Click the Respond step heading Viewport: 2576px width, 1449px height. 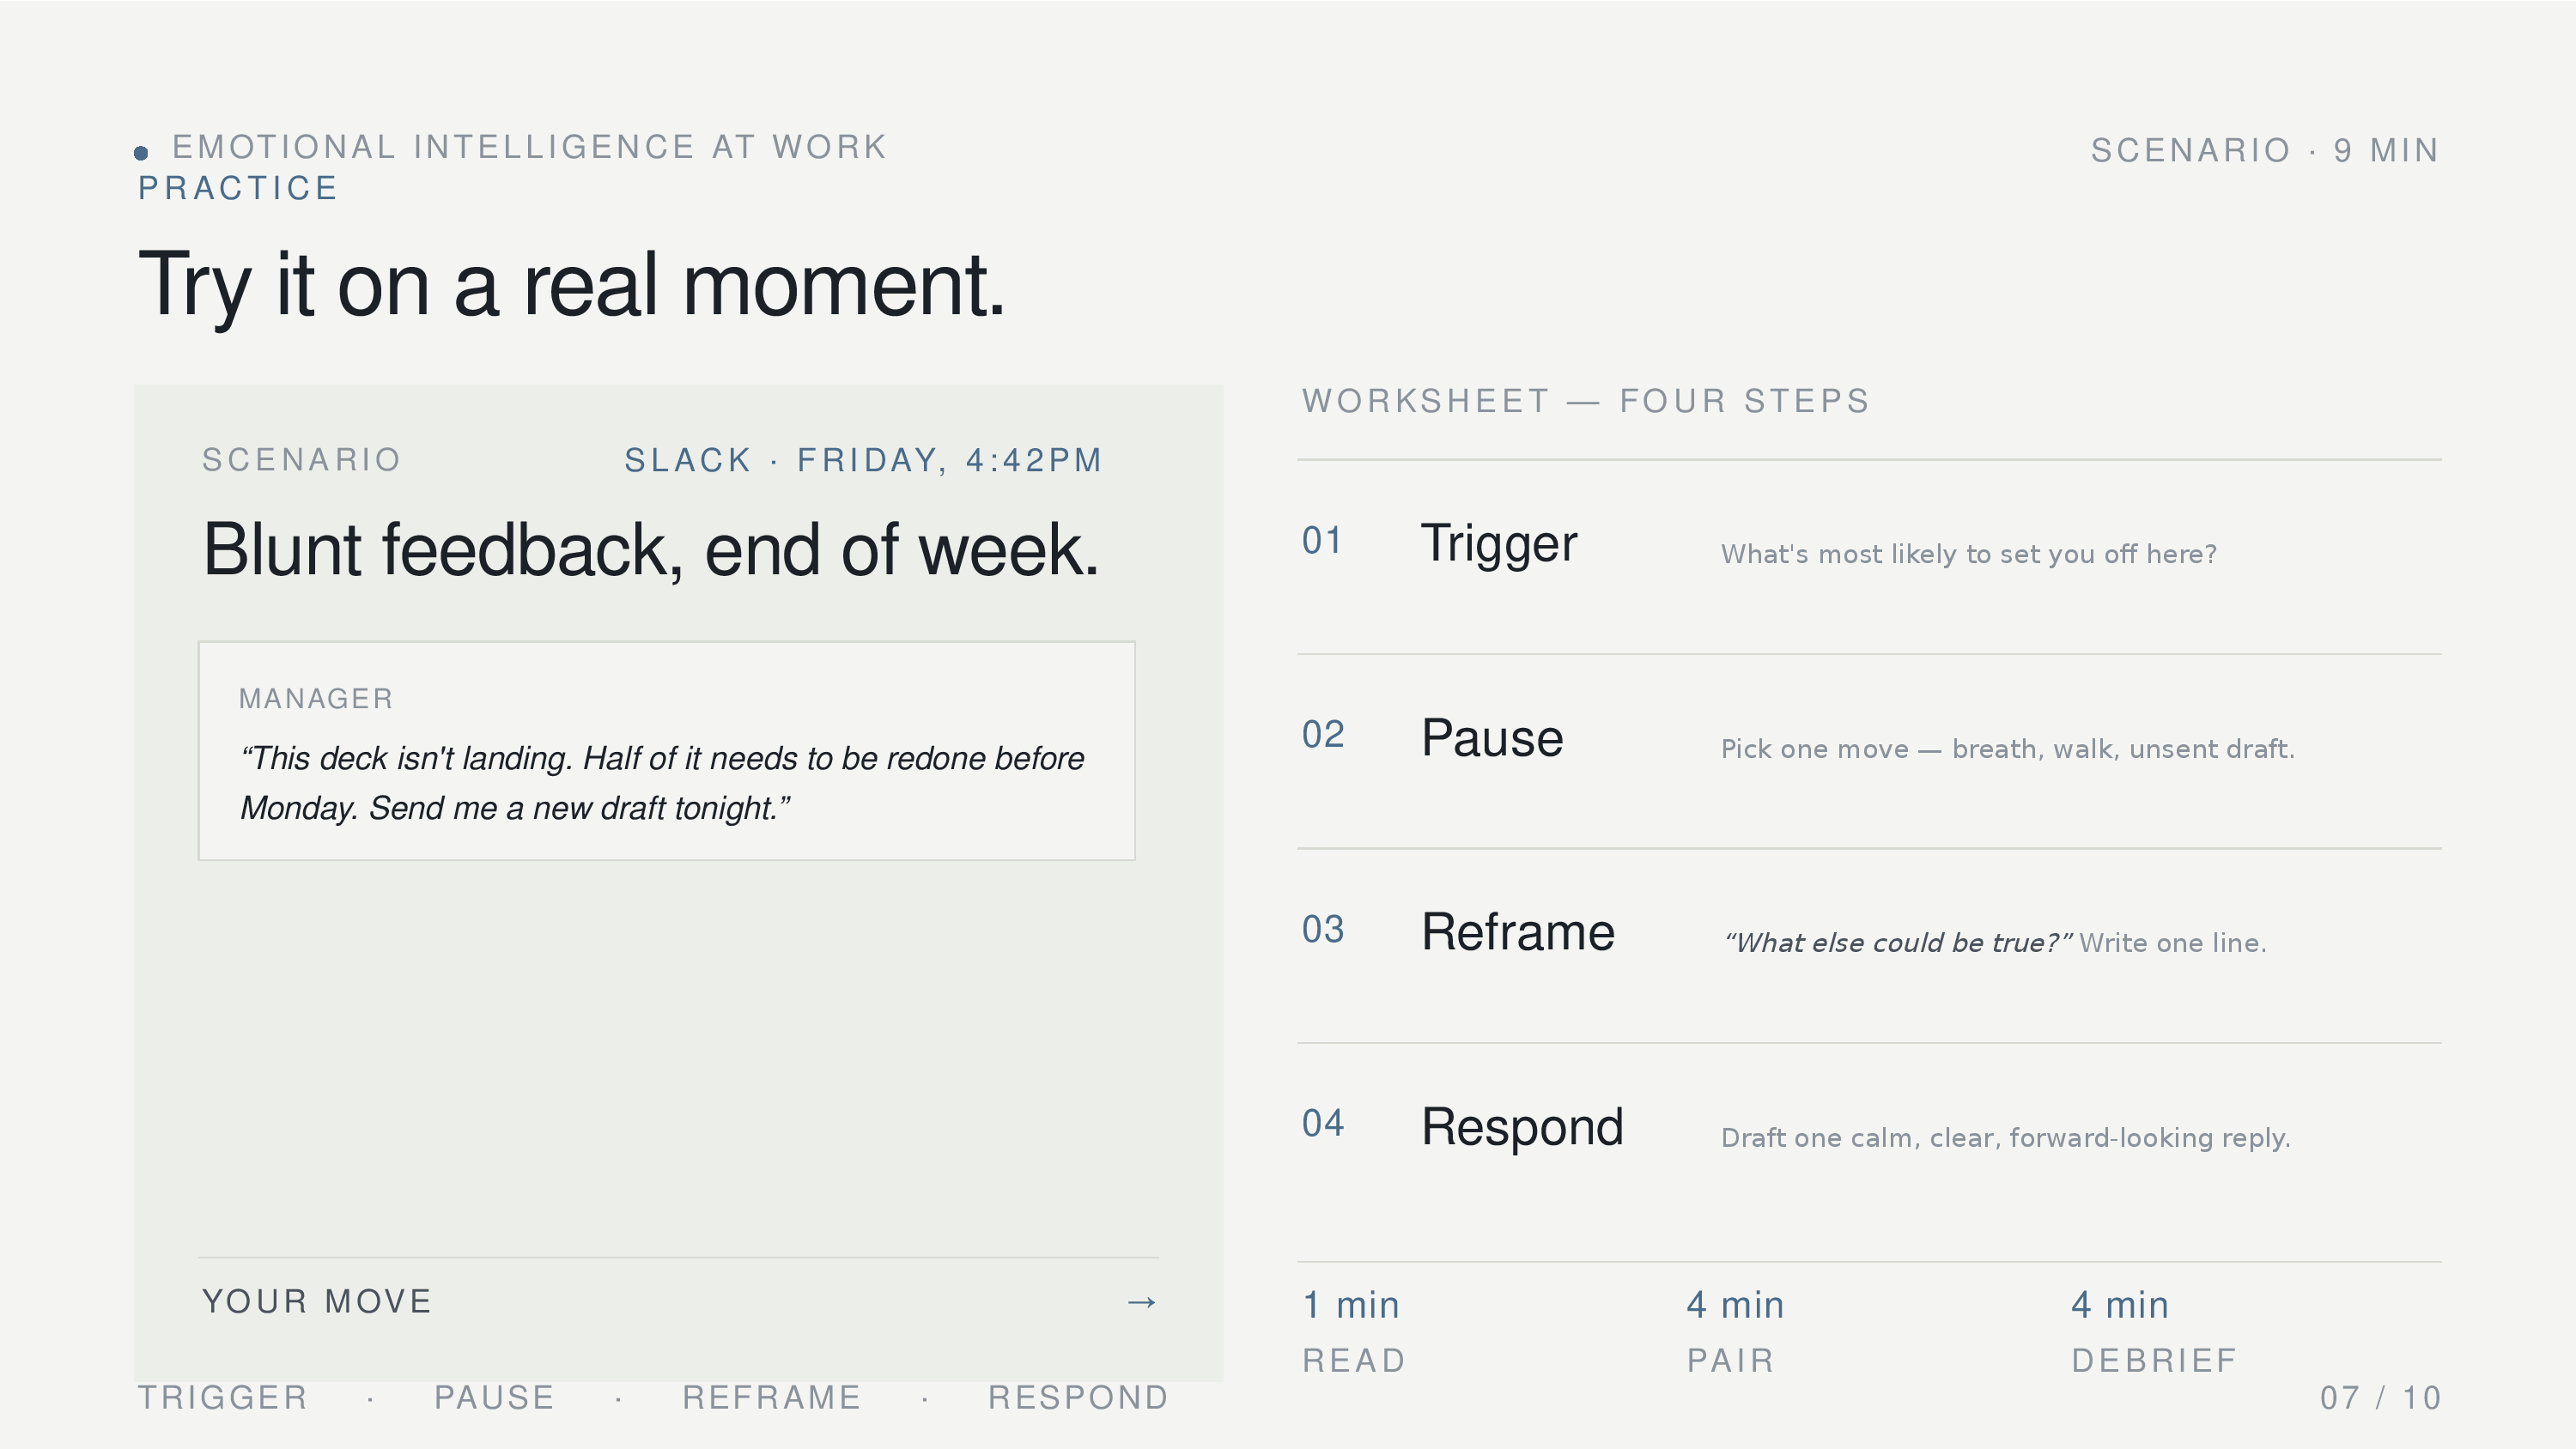1521,1128
